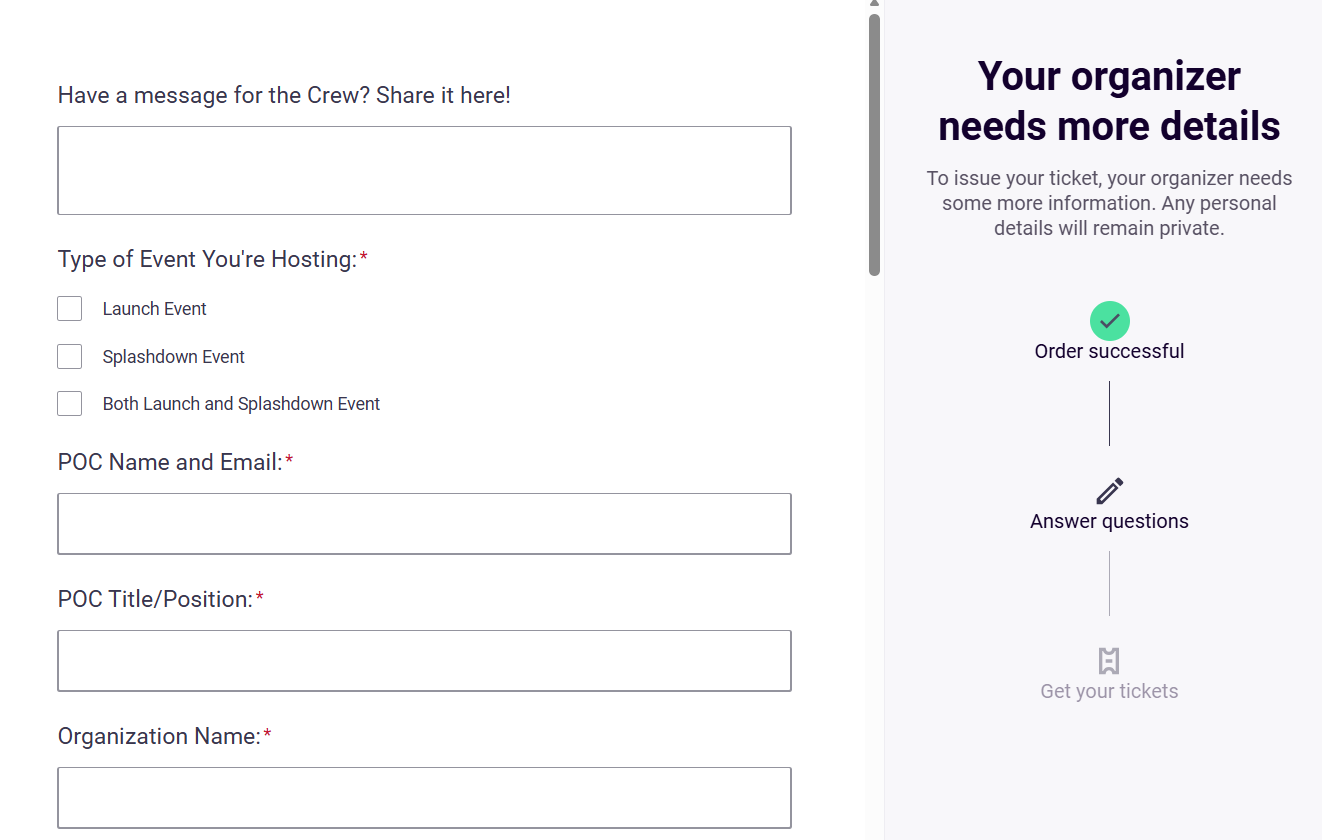Screen dimensions: 1322x840
Task: Tick the Launch Event checkbox
Action: click(x=70, y=309)
